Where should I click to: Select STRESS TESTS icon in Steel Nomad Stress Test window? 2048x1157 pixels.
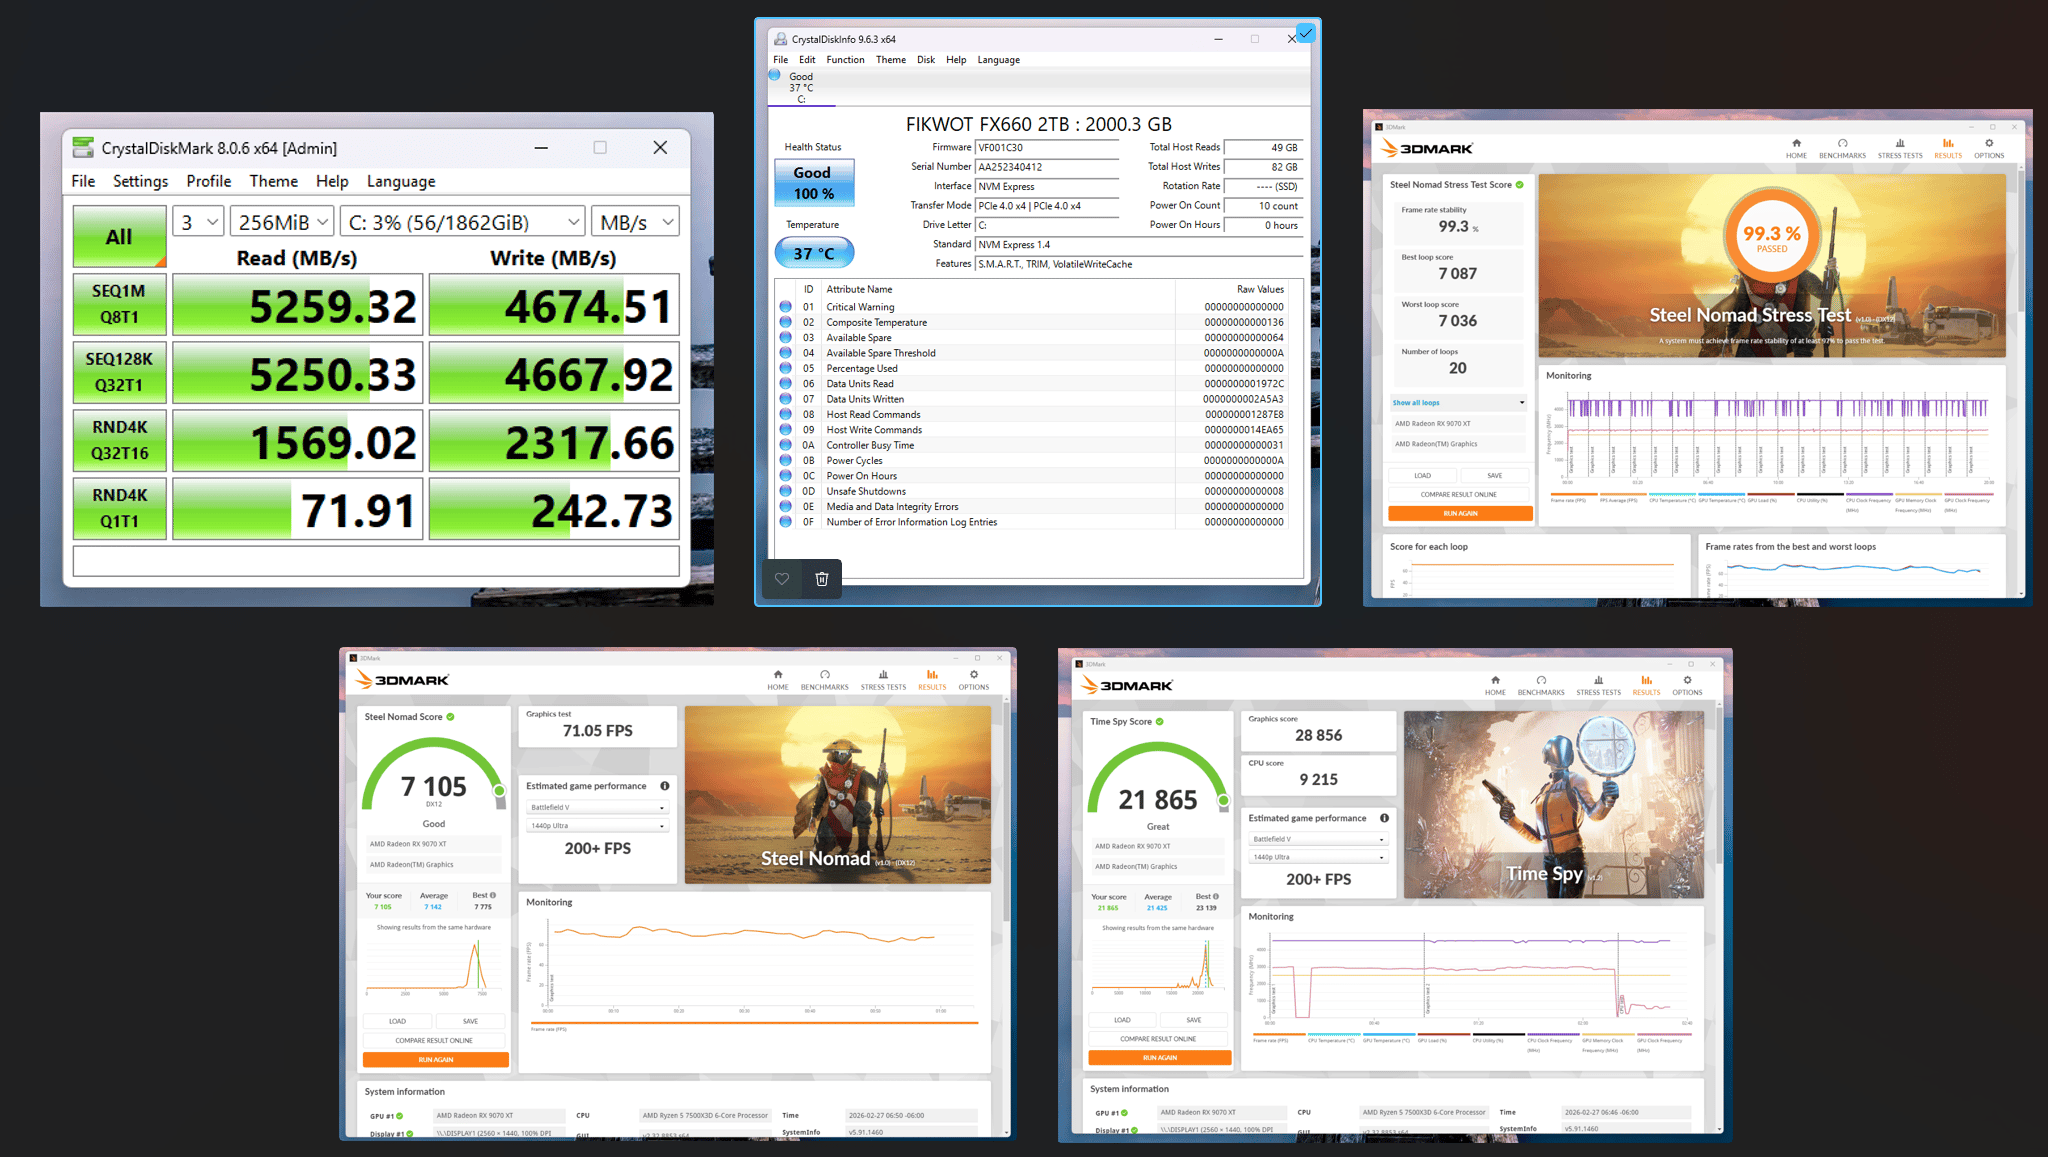pyautogui.click(x=1899, y=143)
